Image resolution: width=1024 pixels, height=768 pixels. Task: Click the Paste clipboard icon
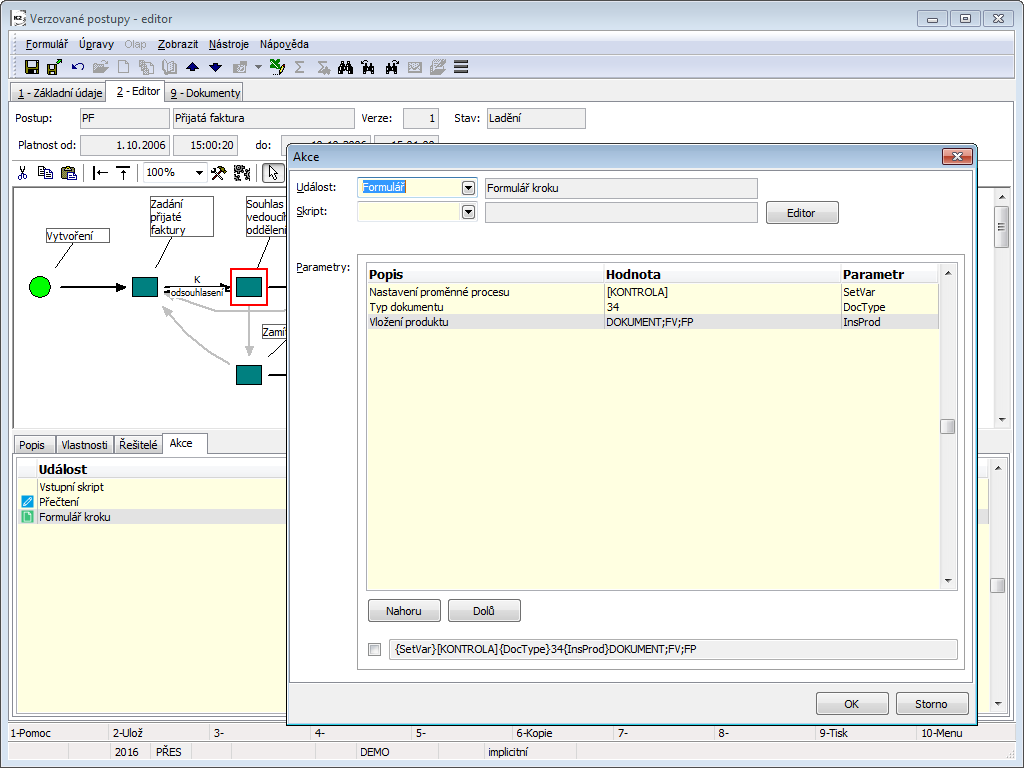point(68,172)
